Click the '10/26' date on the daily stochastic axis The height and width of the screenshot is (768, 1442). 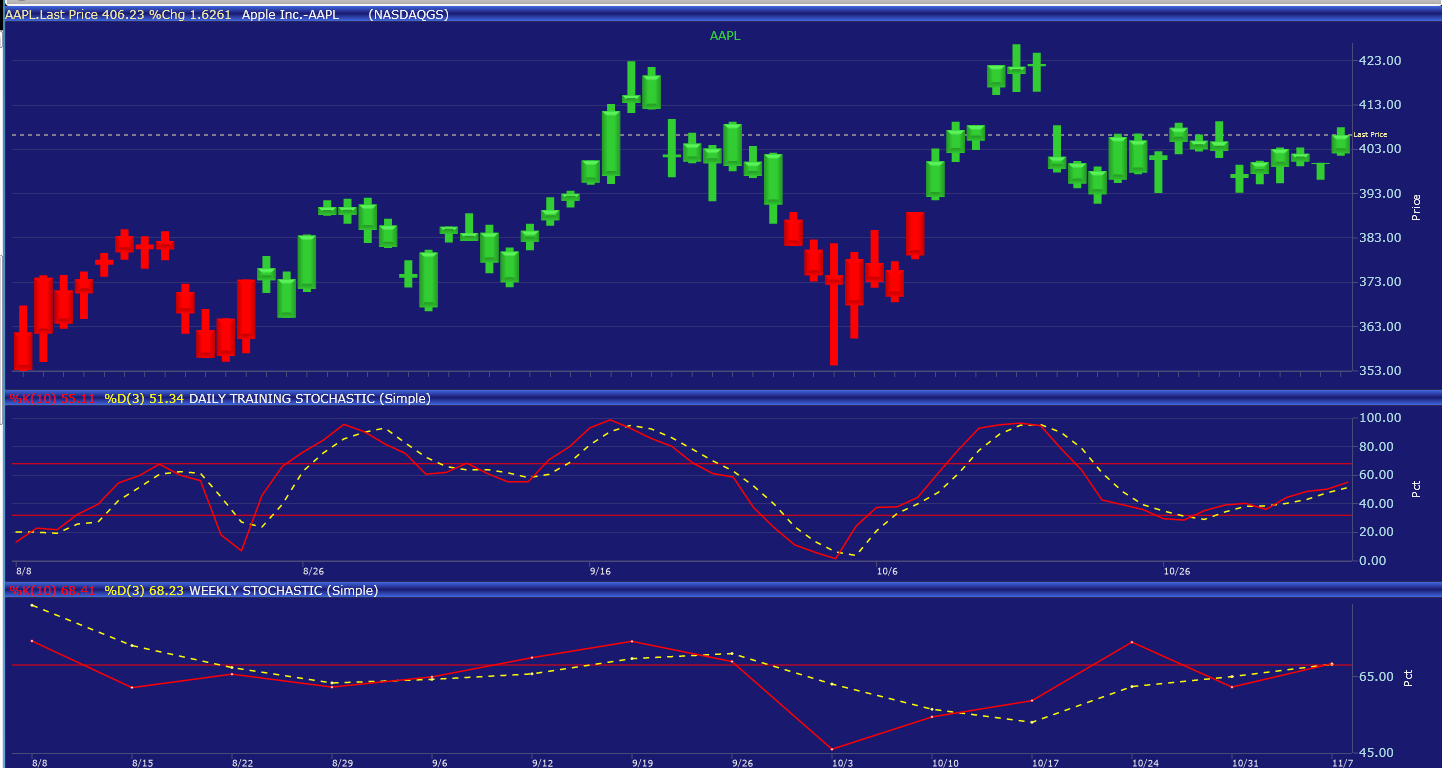(1177, 571)
